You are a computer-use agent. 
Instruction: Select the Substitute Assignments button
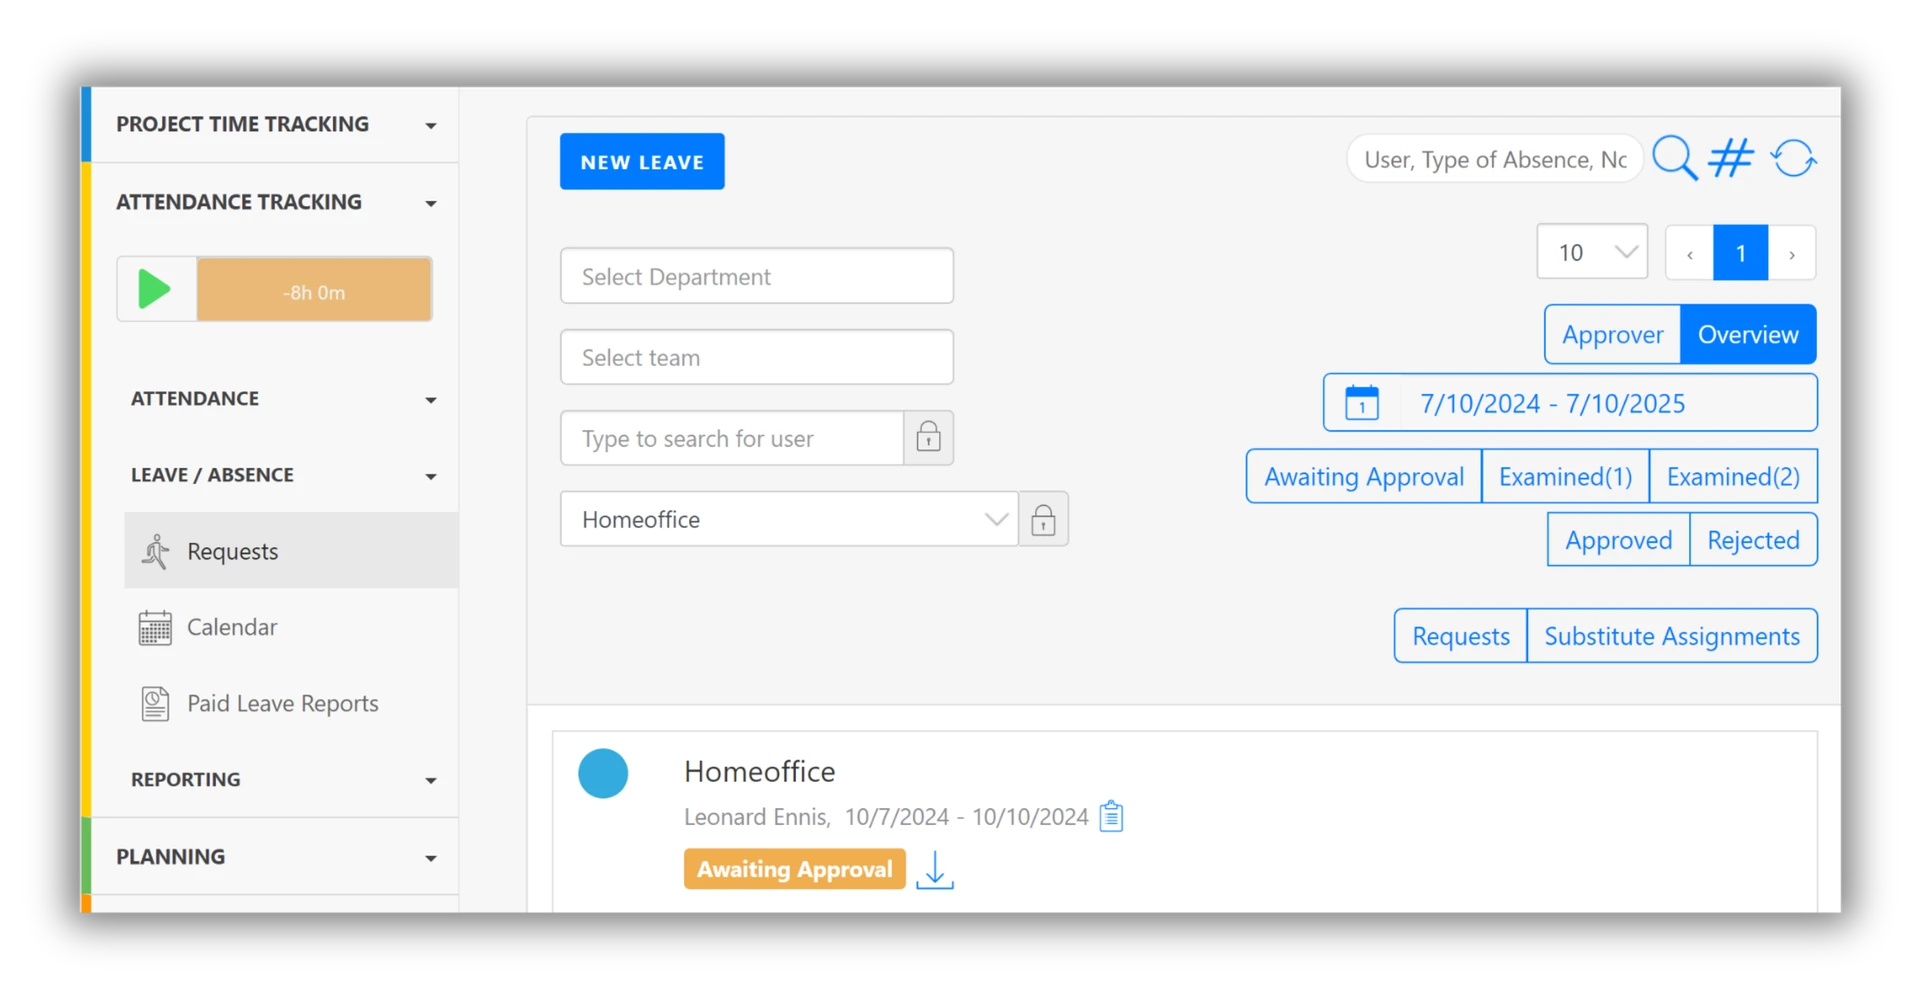[x=1671, y=636]
